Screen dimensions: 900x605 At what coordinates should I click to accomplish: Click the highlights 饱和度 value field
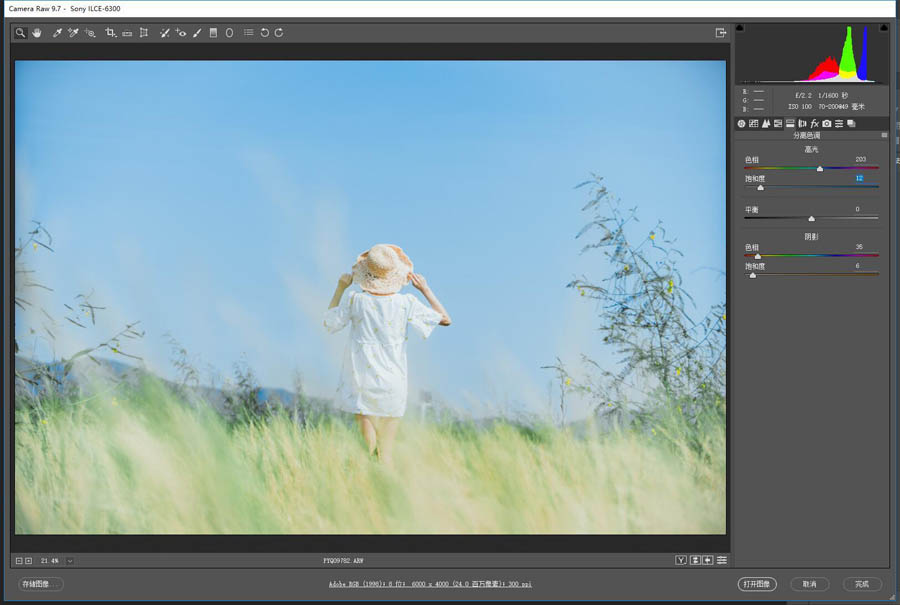[x=859, y=179]
